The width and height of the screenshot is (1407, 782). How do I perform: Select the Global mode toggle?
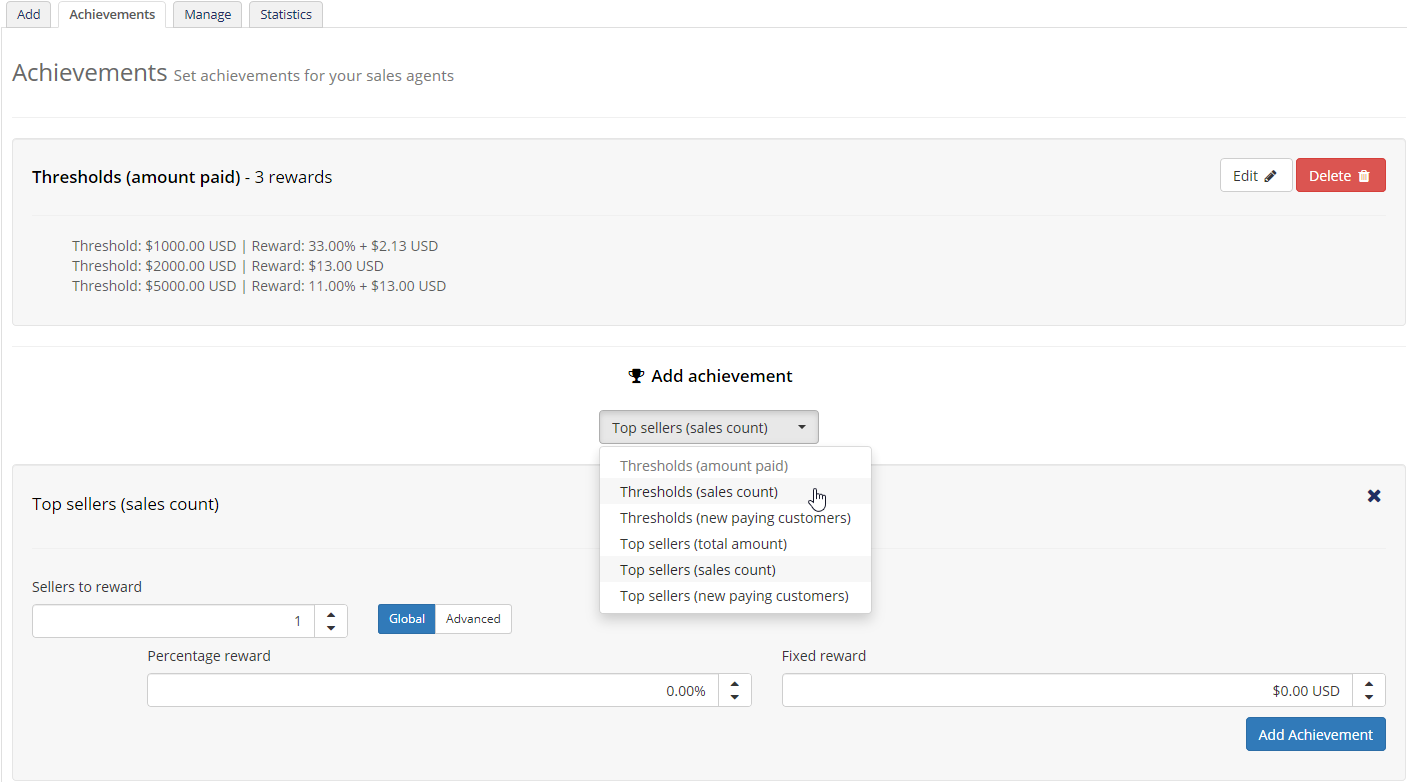pyautogui.click(x=406, y=619)
